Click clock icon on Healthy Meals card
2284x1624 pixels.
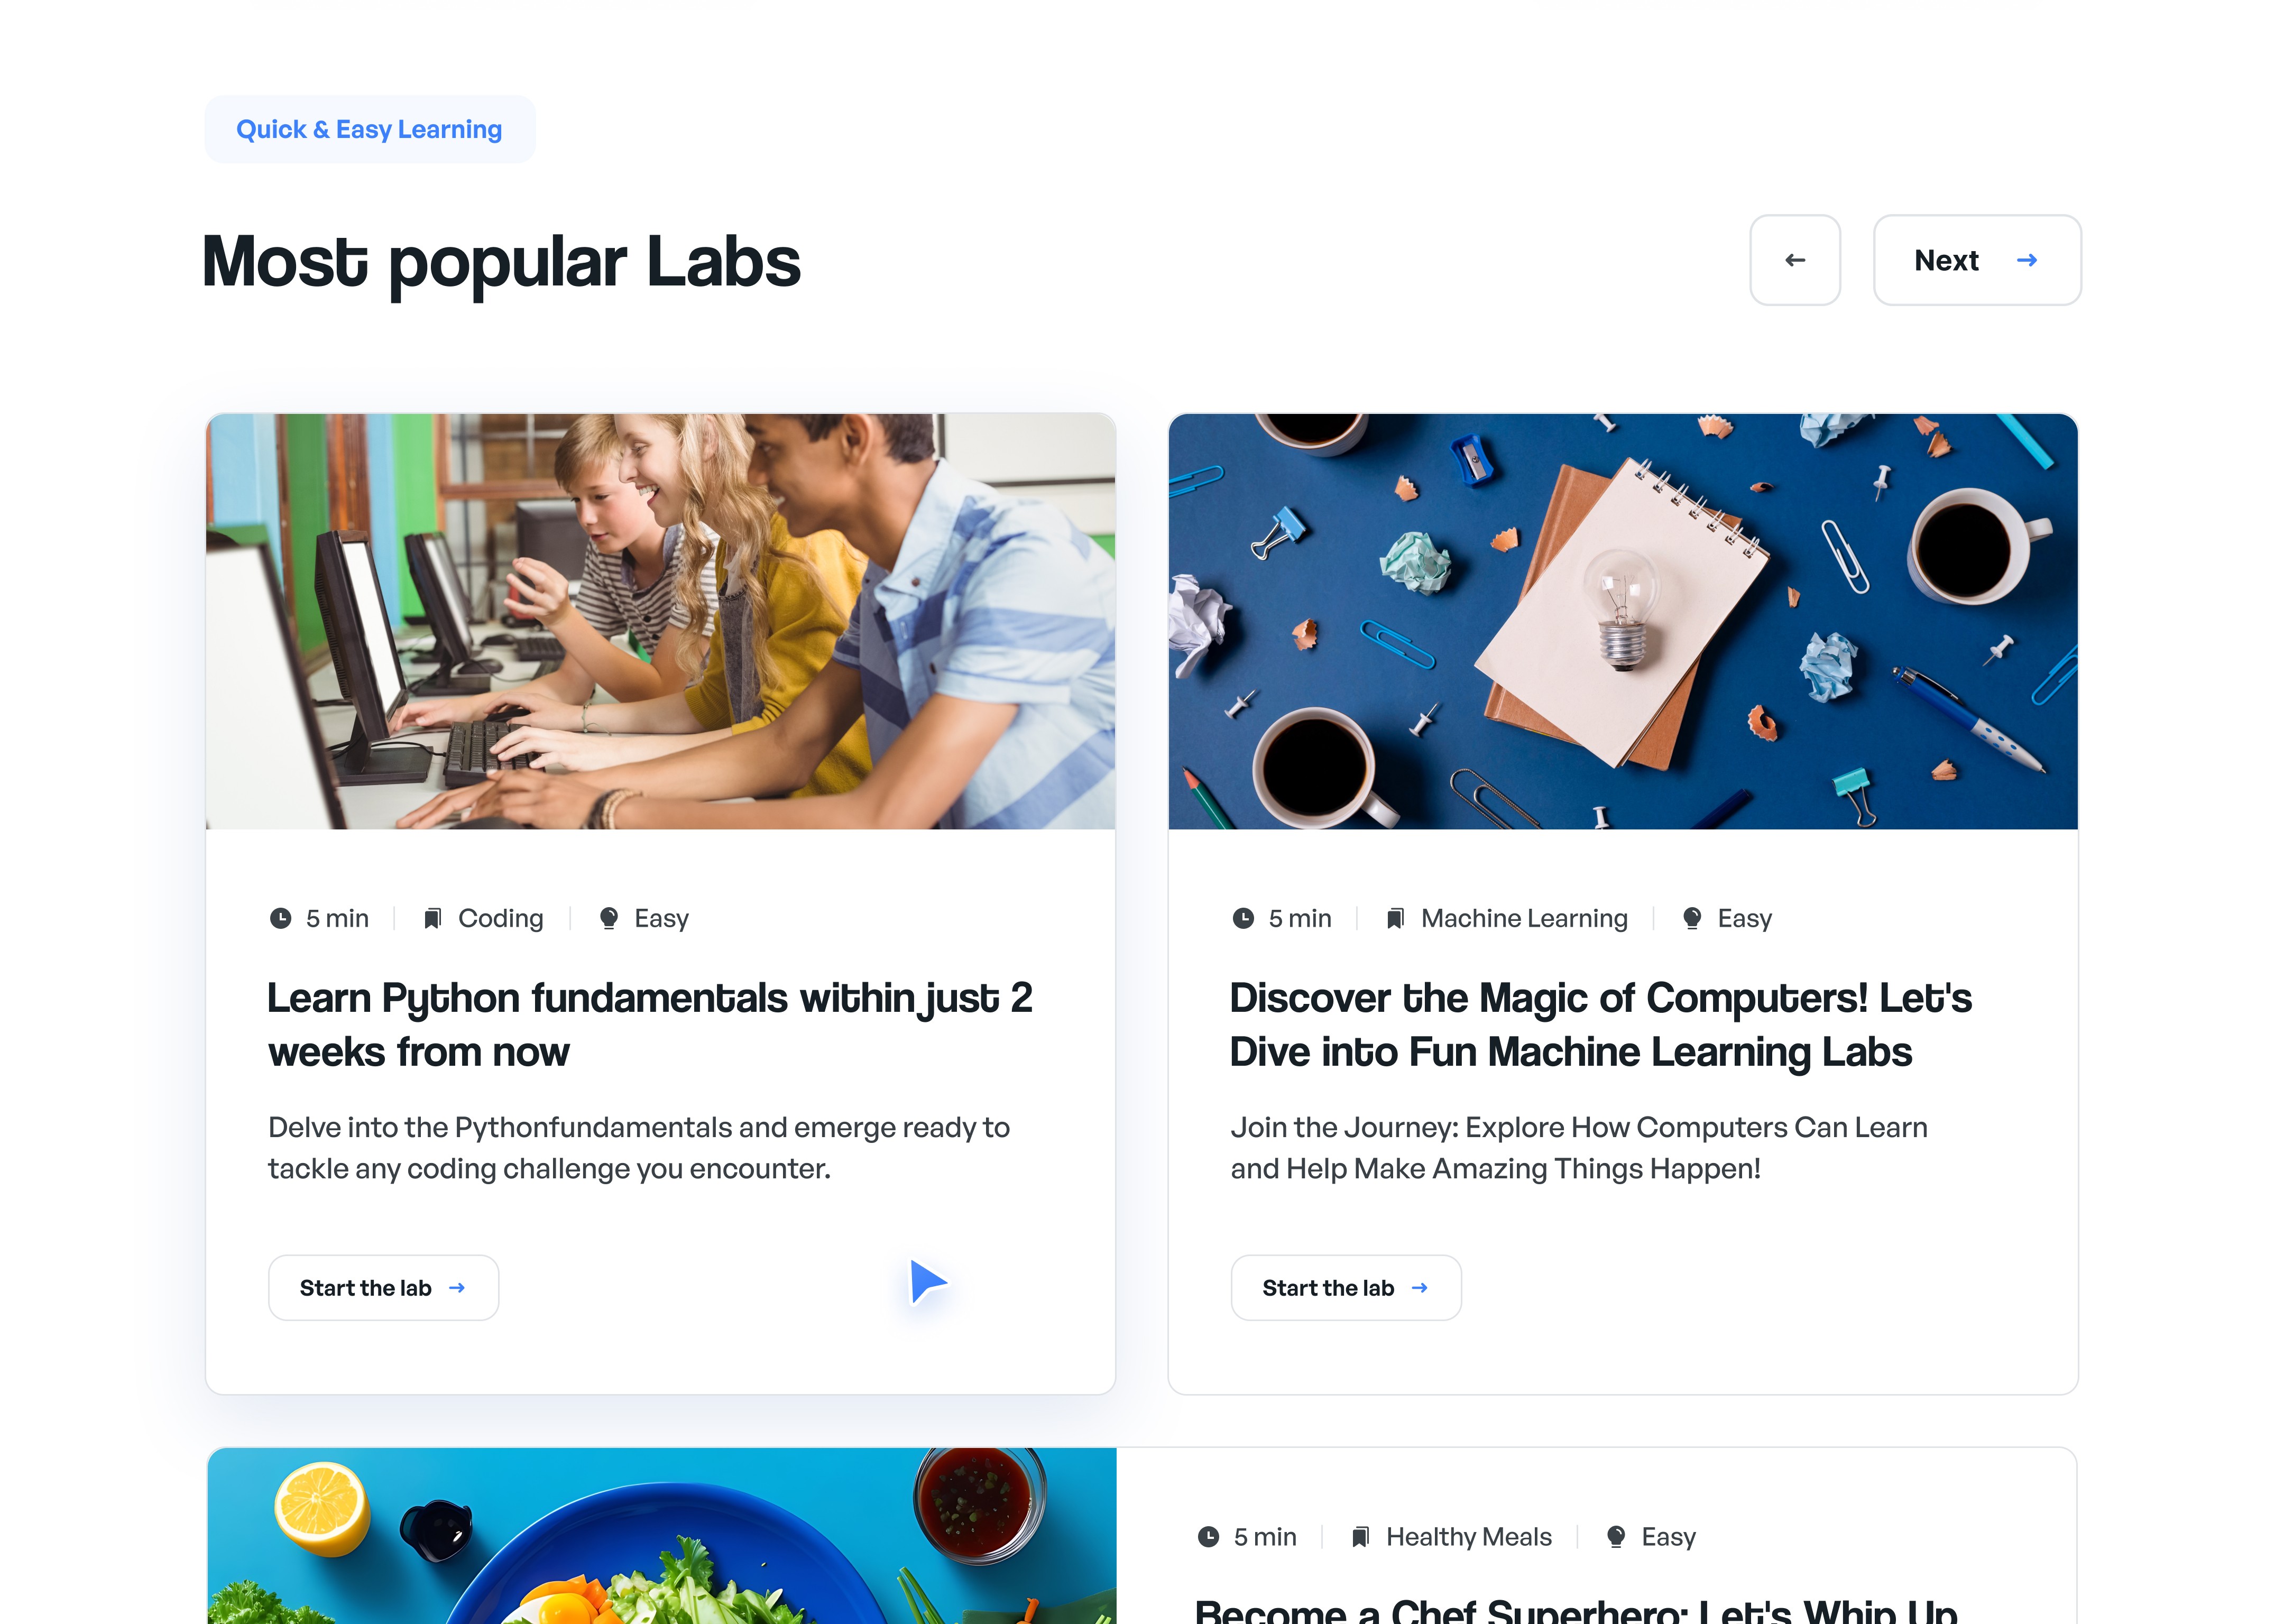pos(1208,1536)
